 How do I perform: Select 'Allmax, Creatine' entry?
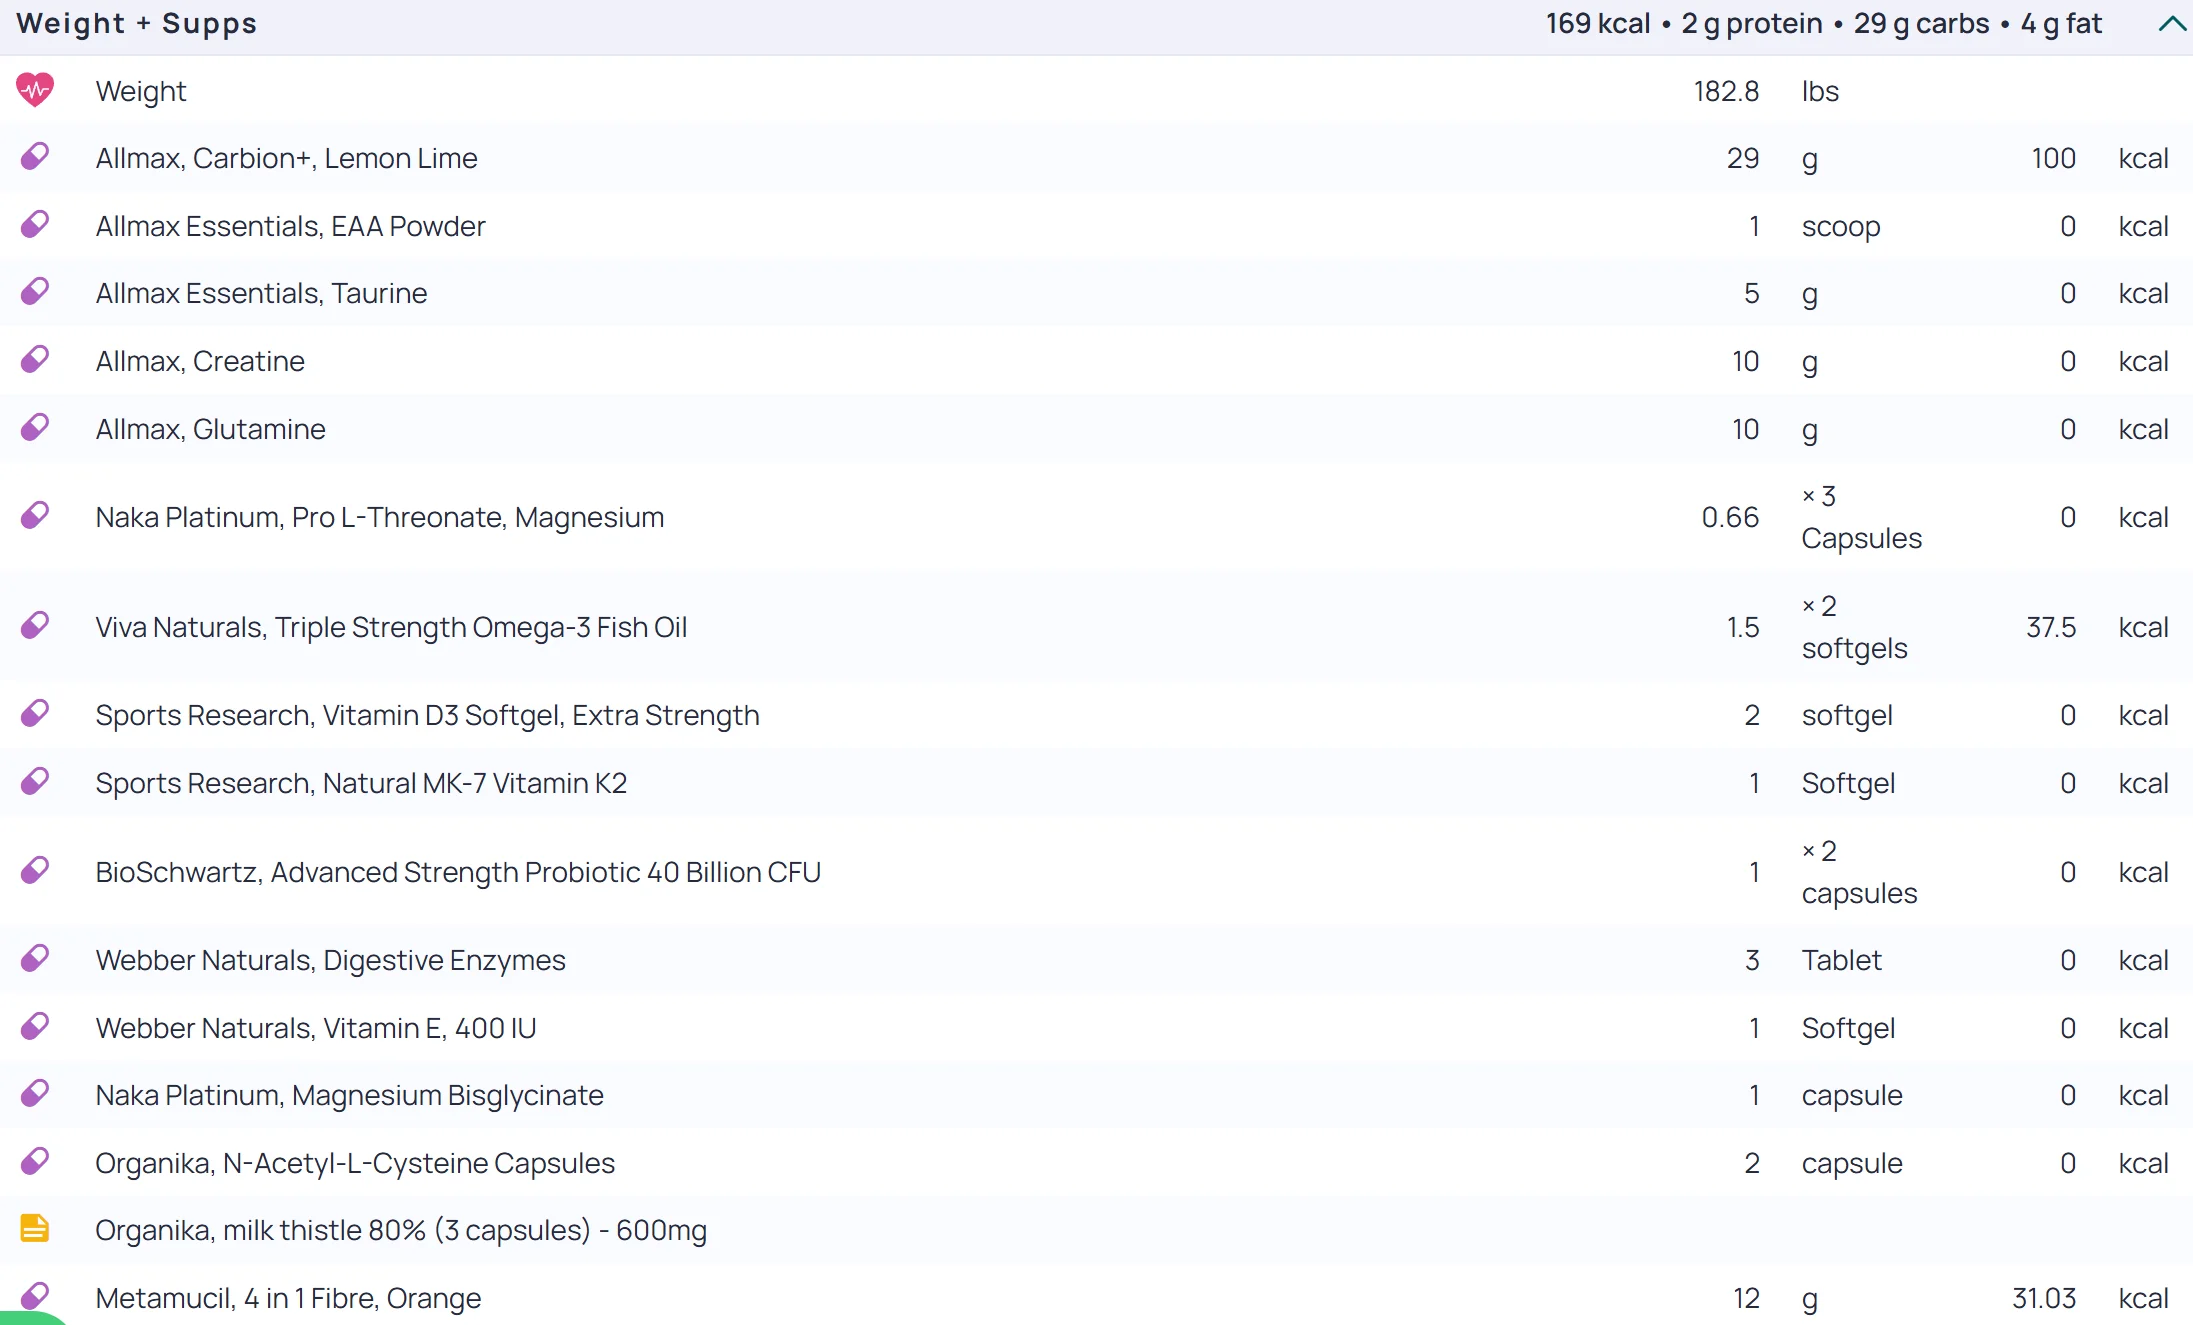(x=200, y=361)
